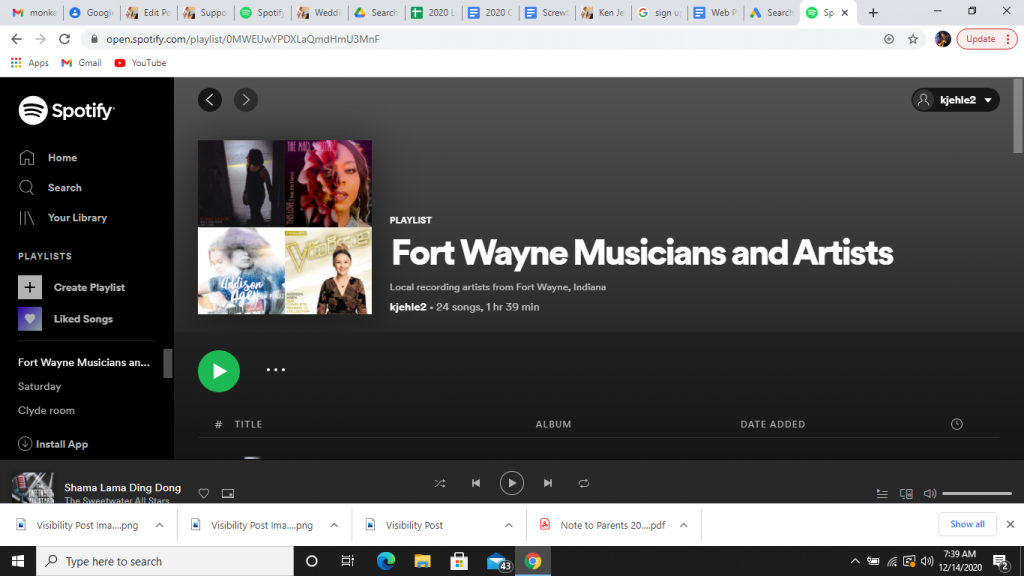Open File Explorer from taskbar
This screenshot has width=1024, height=576.
423,561
